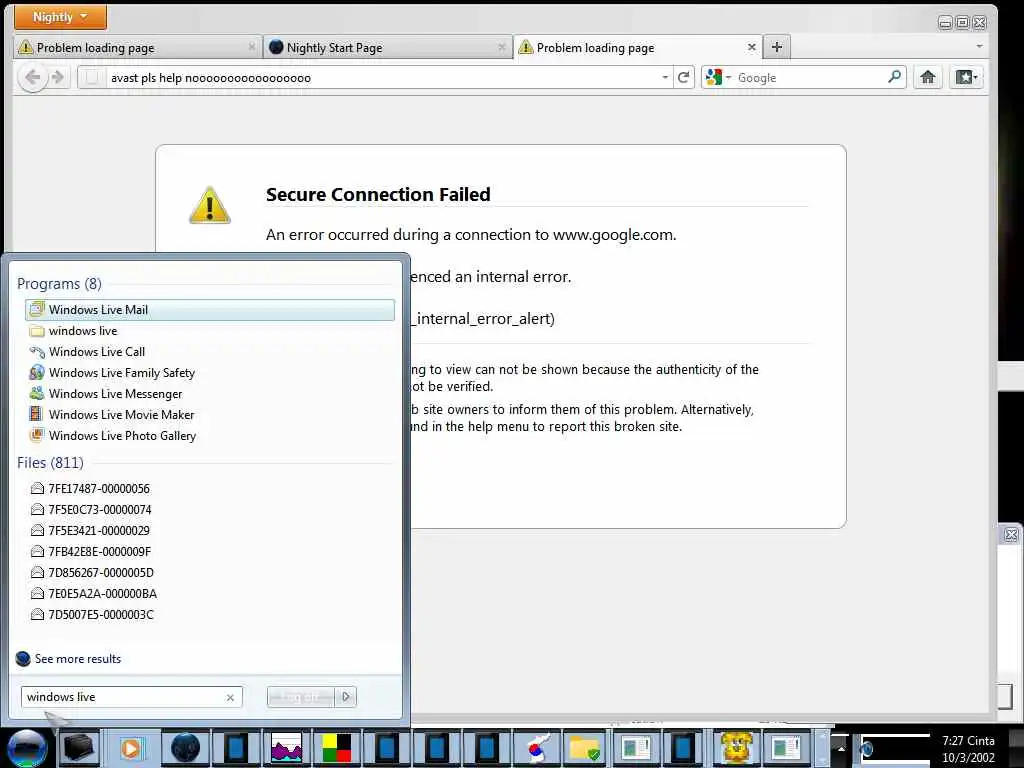
Task: Click the Messenger people icon
Action: [37, 393]
